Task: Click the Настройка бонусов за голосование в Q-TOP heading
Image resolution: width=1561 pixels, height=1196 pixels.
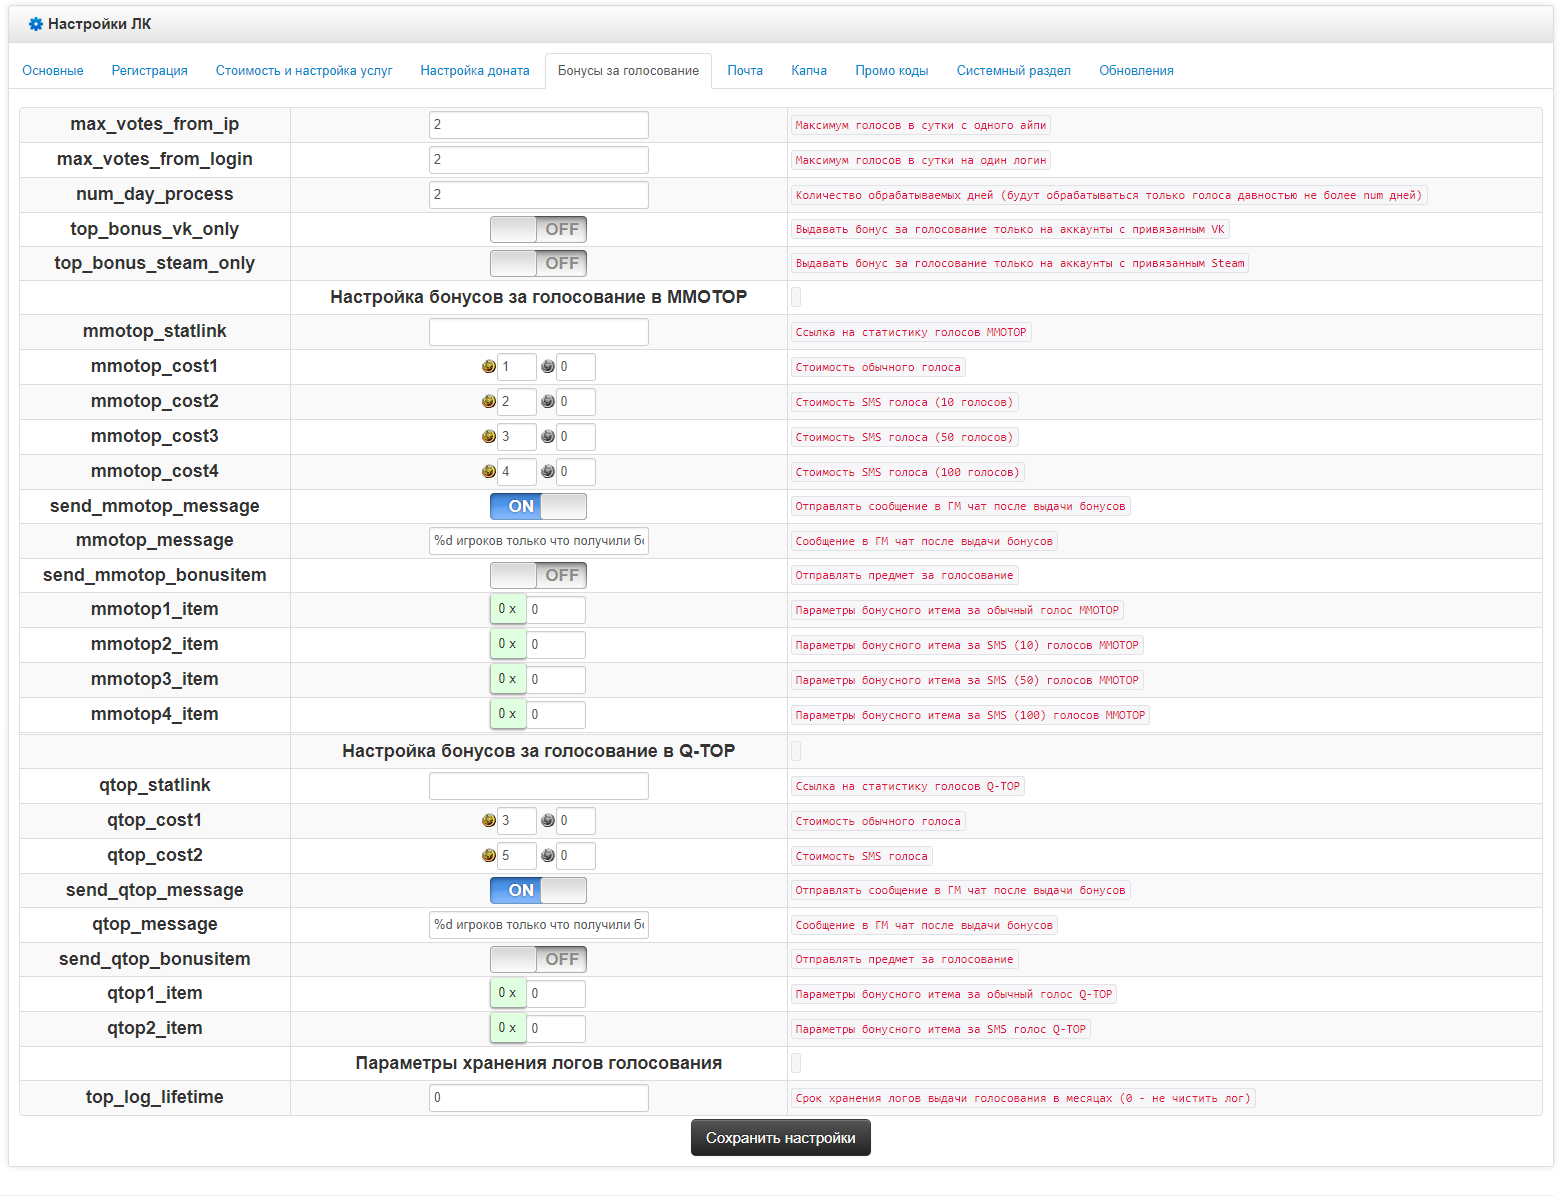Action: pos(538,751)
